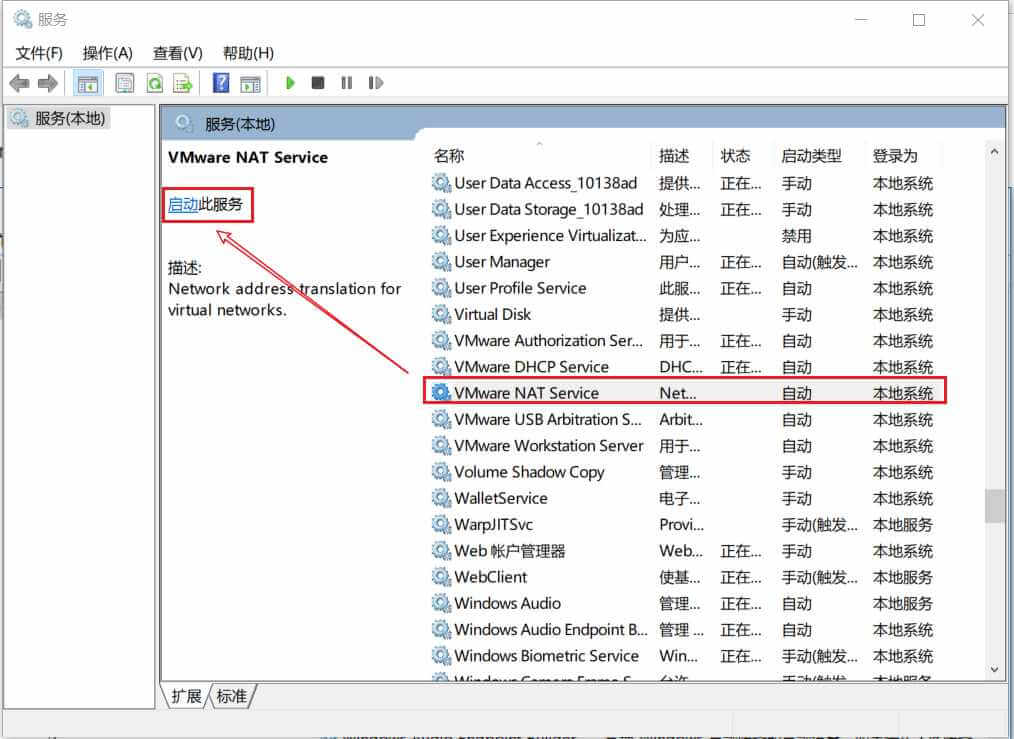Sort services by the 名称 column header
Image resolution: width=1014 pixels, height=739 pixels.
(x=449, y=155)
